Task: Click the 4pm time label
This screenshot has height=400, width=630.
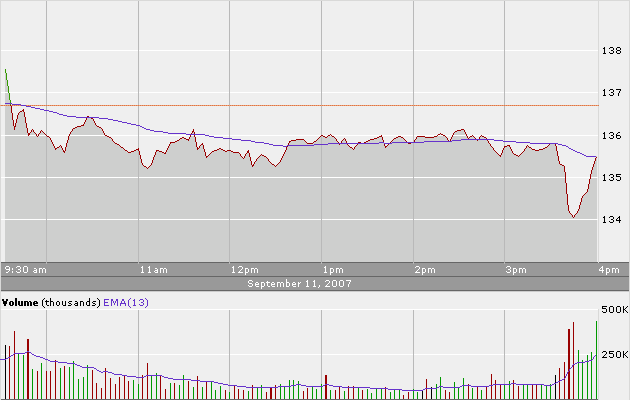Action: (x=609, y=270)
